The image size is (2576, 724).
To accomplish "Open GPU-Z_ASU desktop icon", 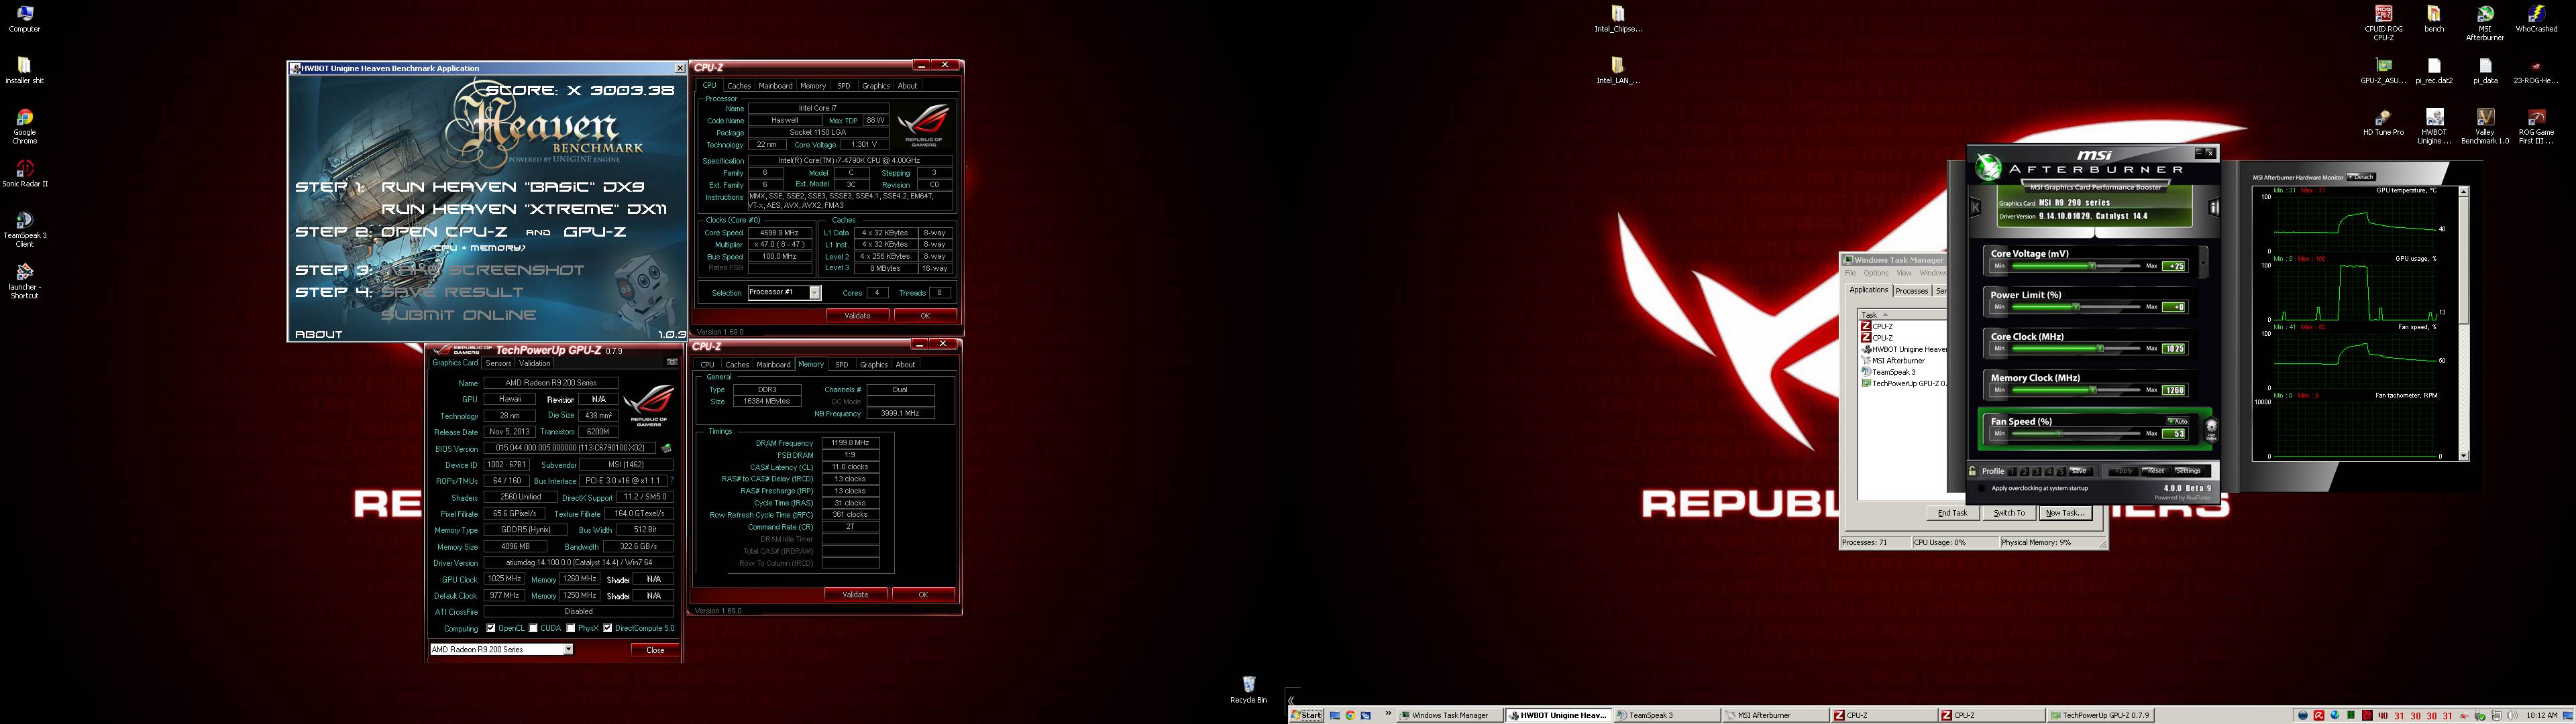I will coord(2383,70).
